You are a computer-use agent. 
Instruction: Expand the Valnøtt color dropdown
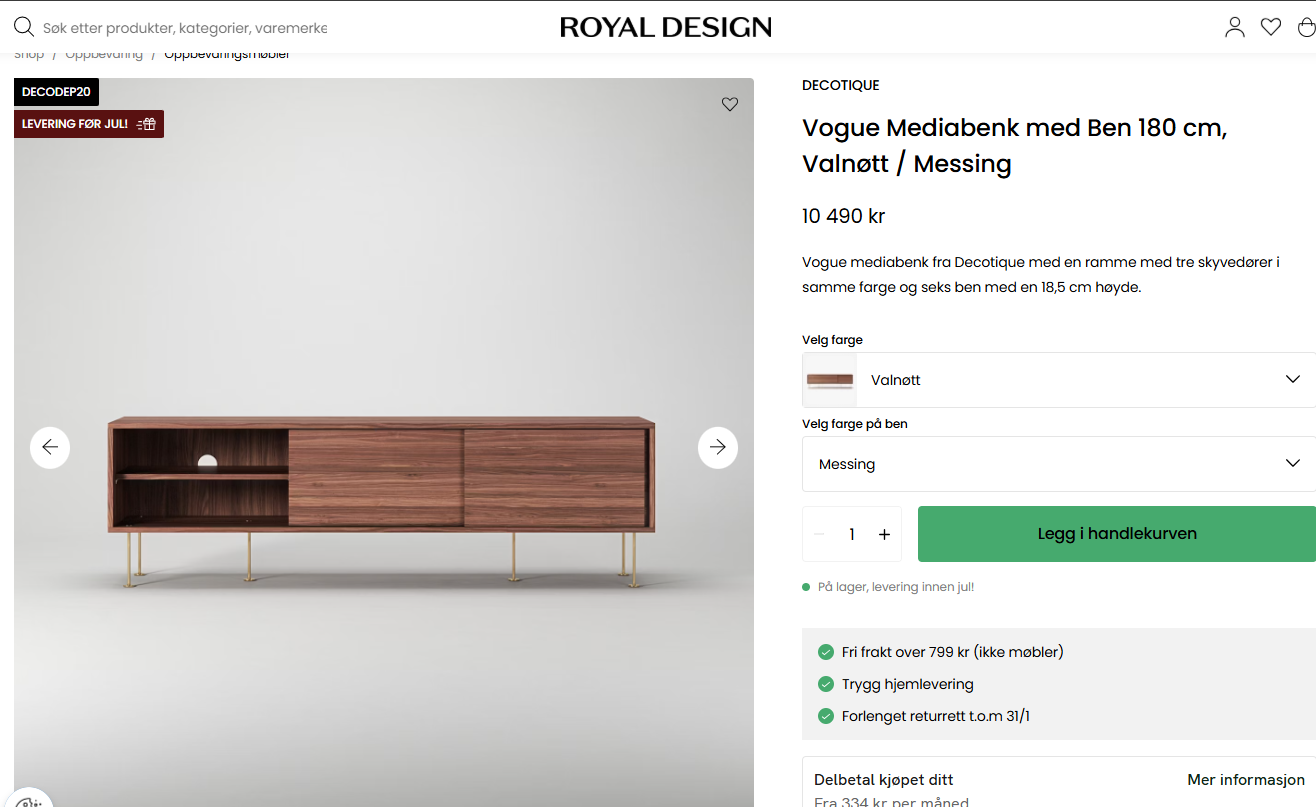(1292, 380)
